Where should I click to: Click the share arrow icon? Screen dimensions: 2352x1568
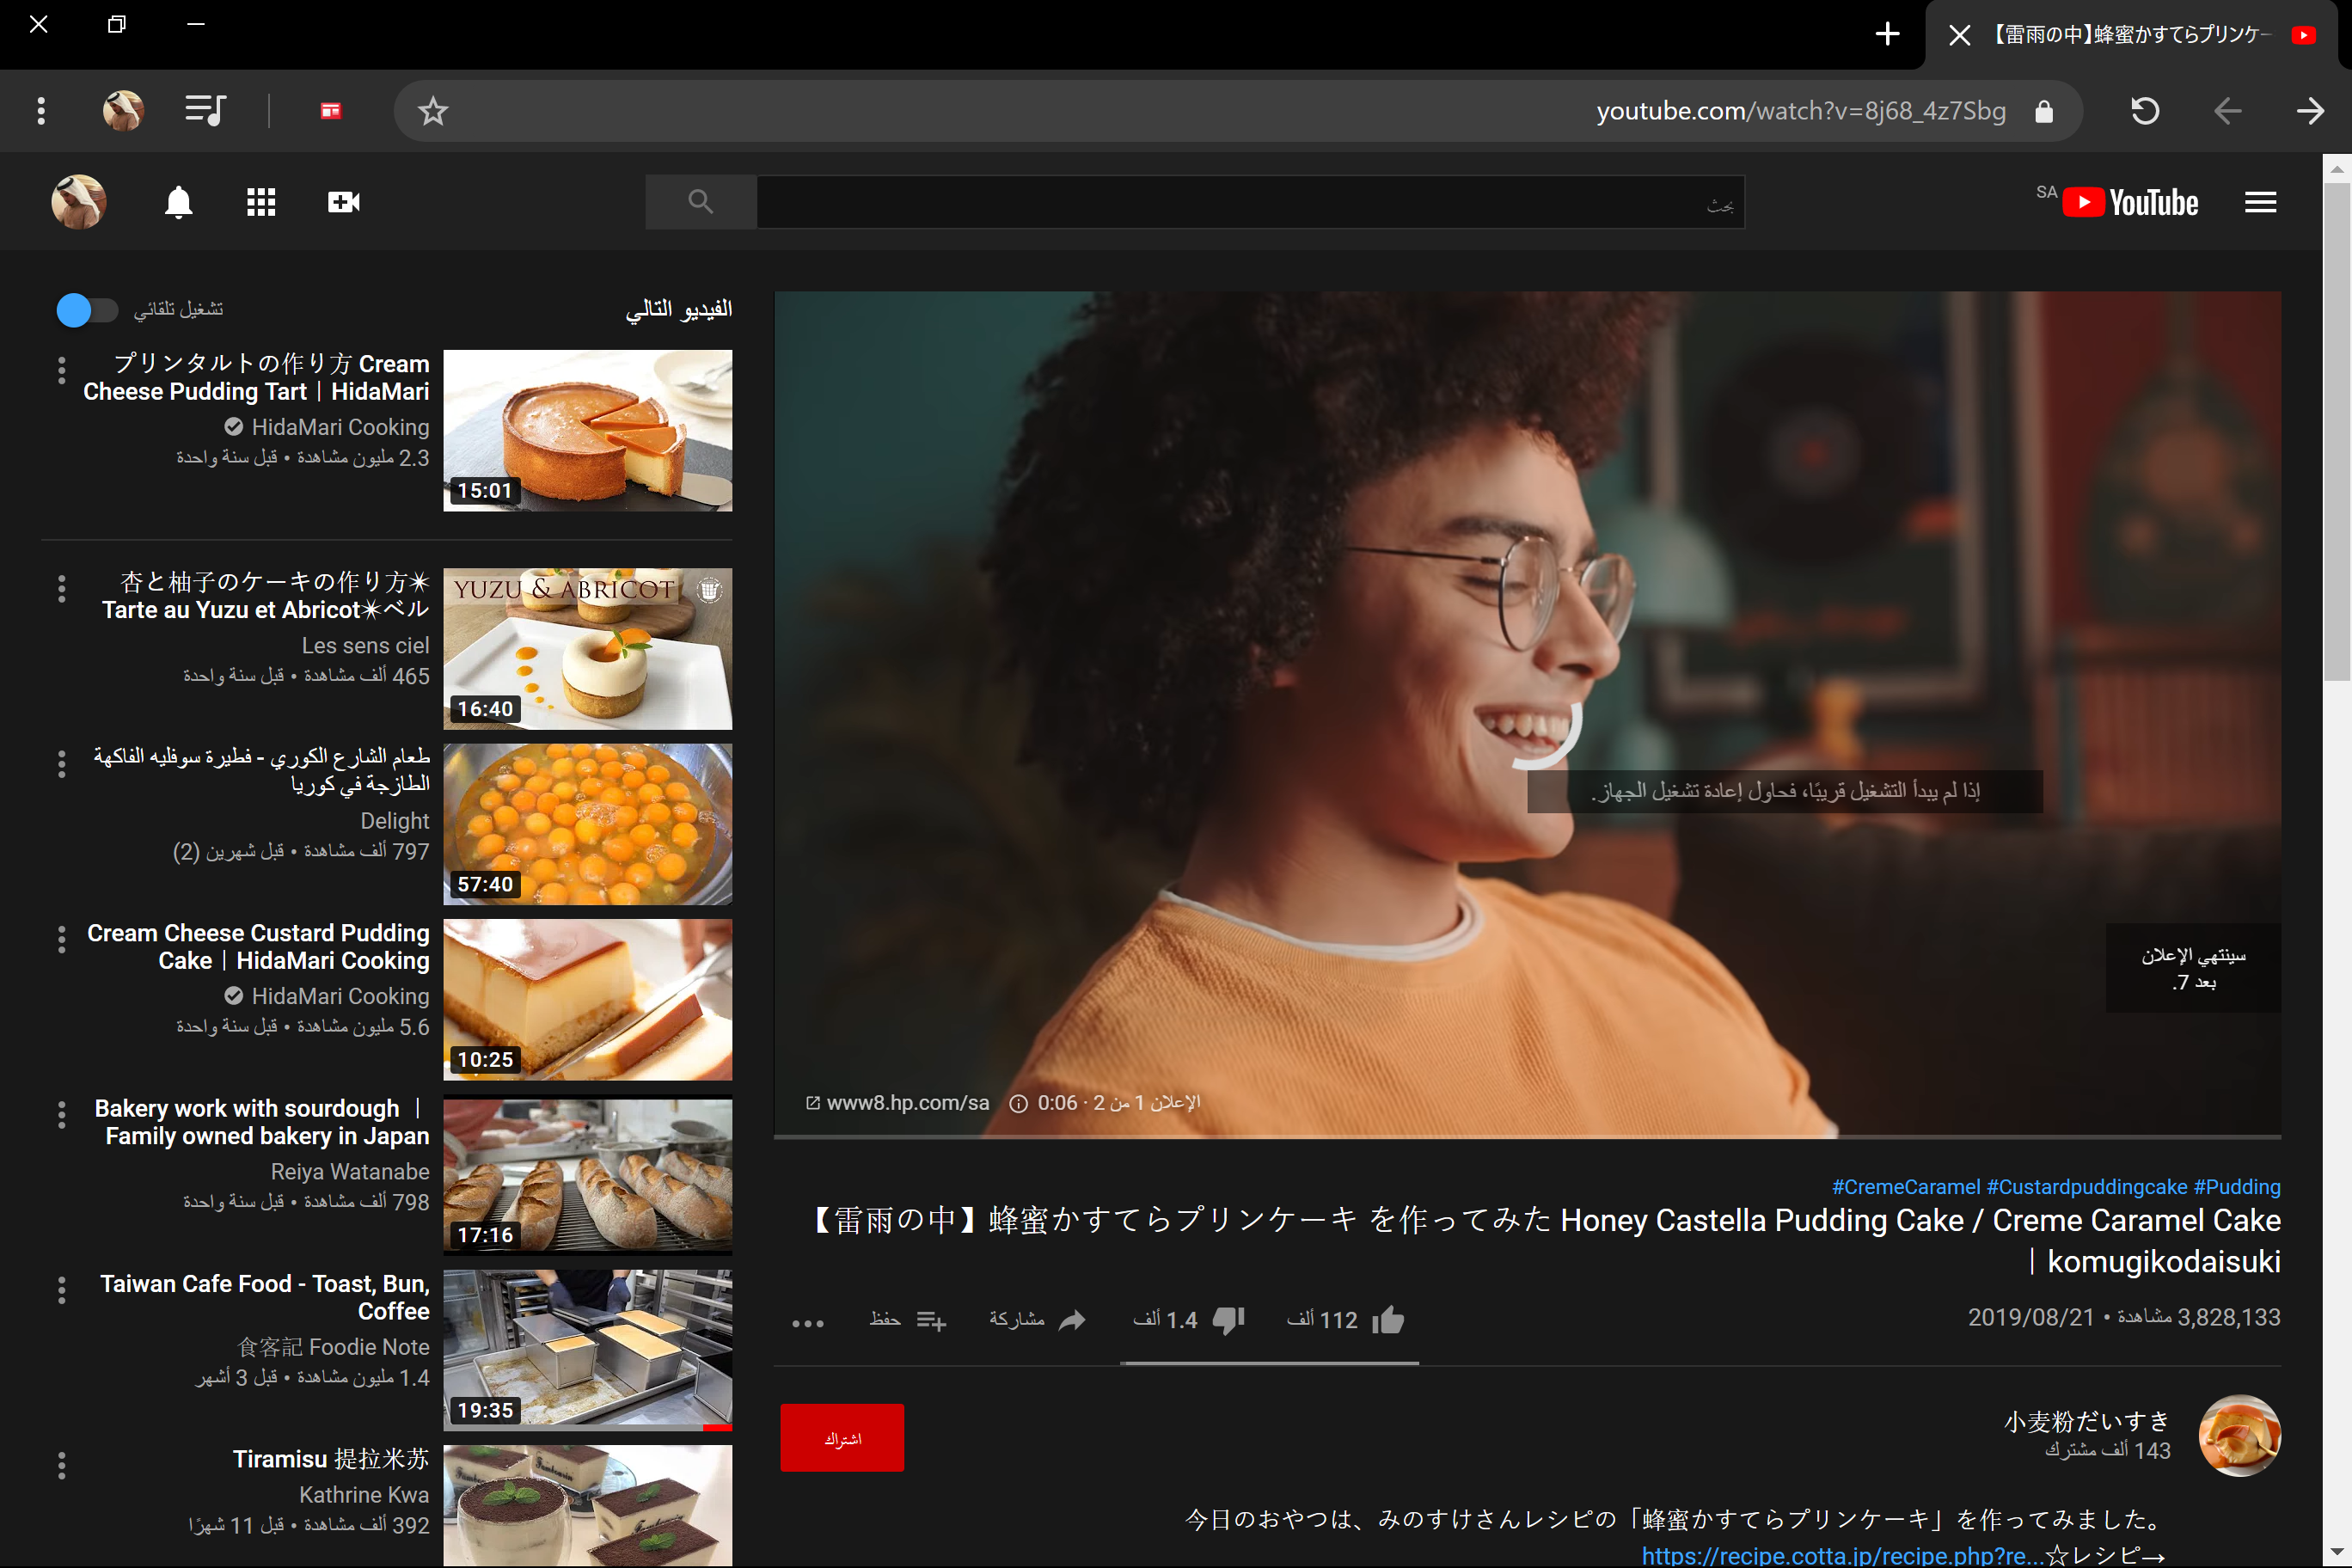(x=1072, y=1320)
